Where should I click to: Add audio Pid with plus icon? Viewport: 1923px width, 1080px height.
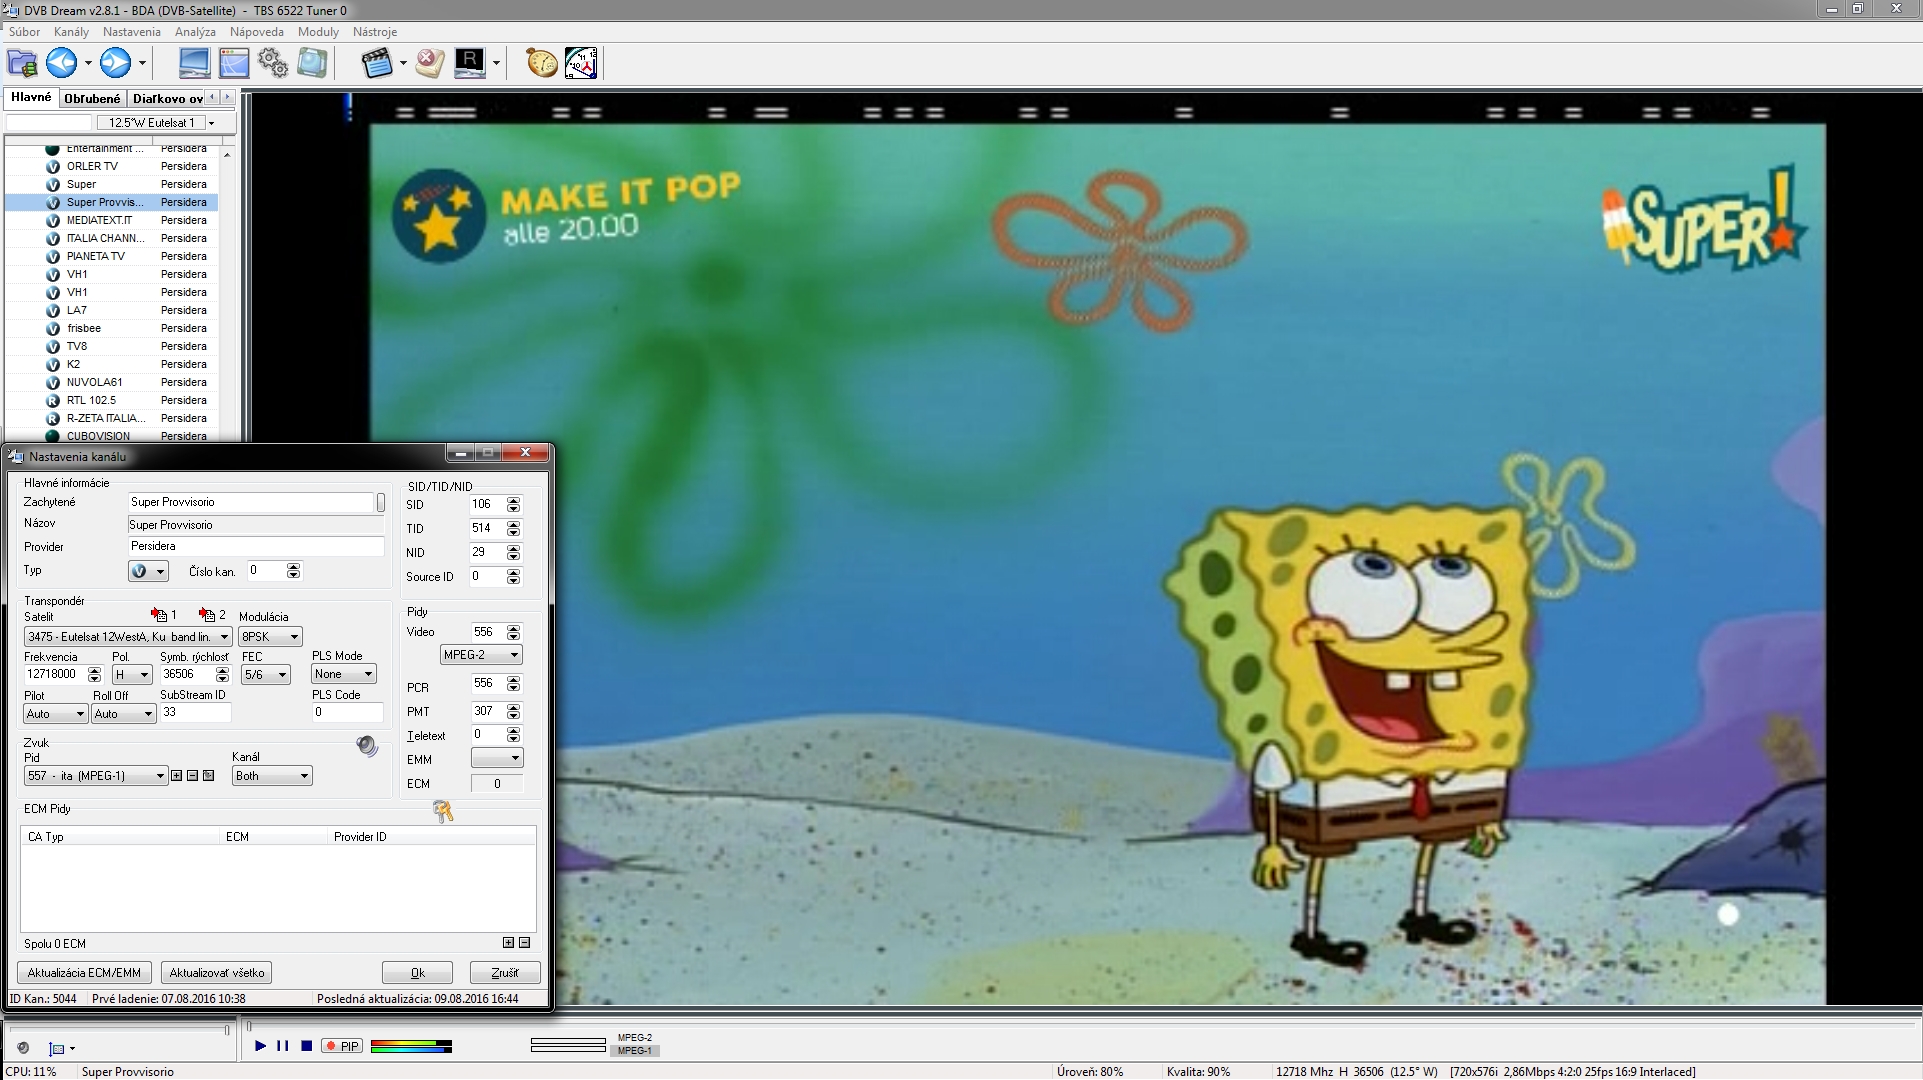[x=177, y=776]
